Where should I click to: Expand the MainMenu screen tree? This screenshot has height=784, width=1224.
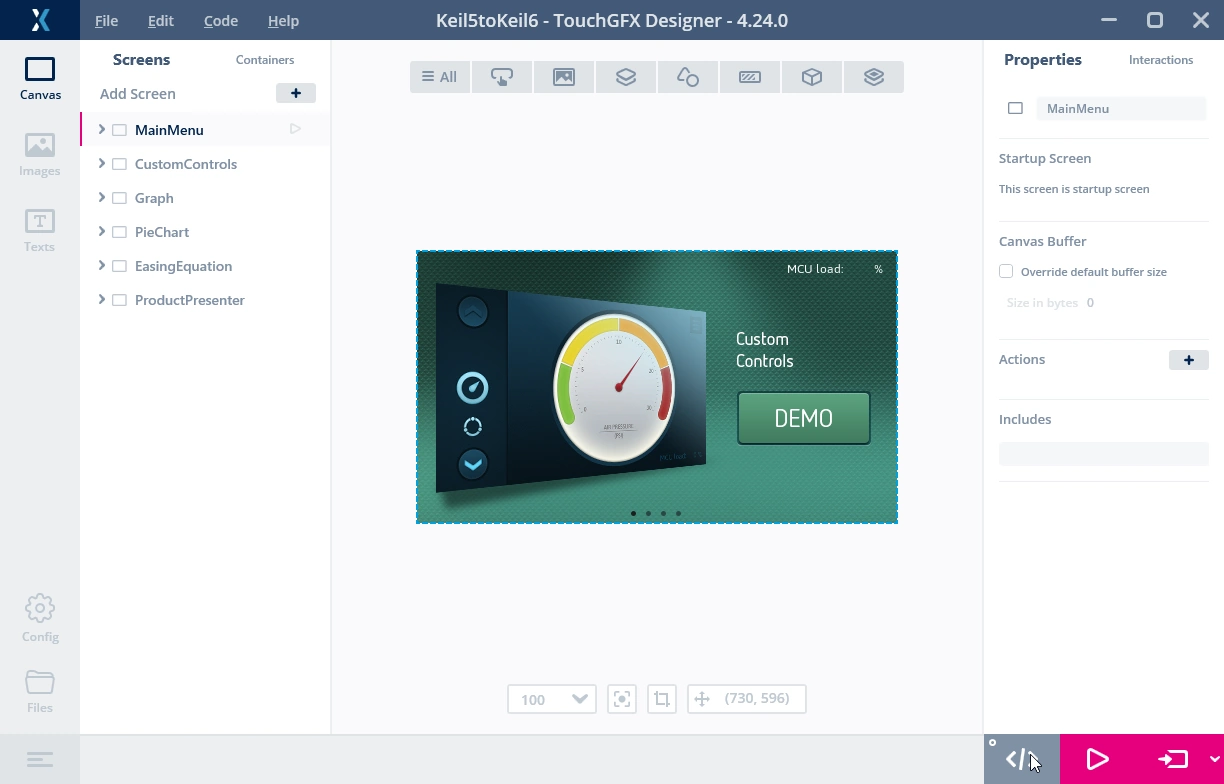pos(102,130)
